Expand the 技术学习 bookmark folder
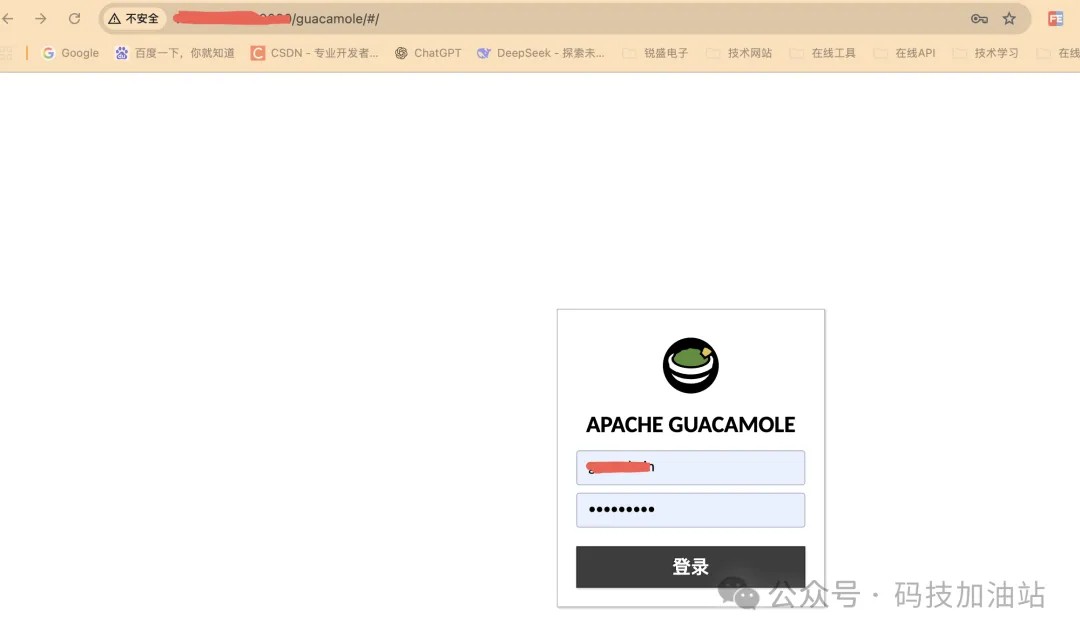Screen dimensions: 1080x638 pos(986,53)
